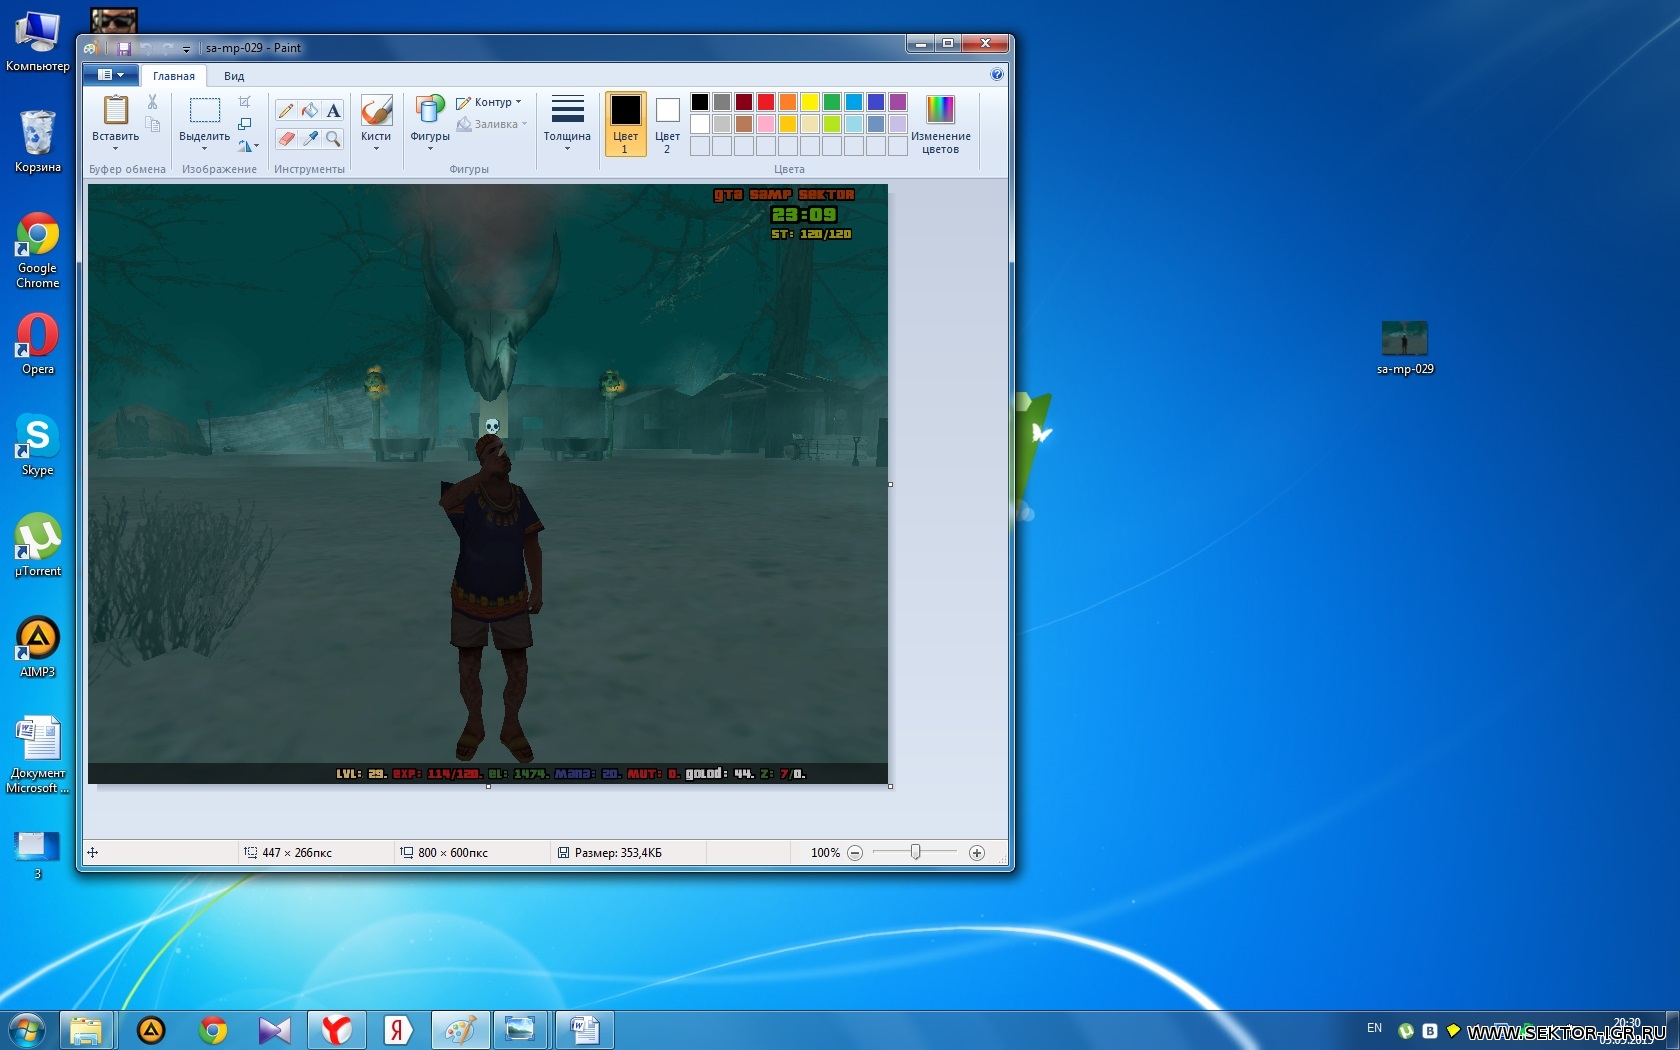
Task: Activate Цвет 1 foreground color selector
Action: (x=626, y=124)
